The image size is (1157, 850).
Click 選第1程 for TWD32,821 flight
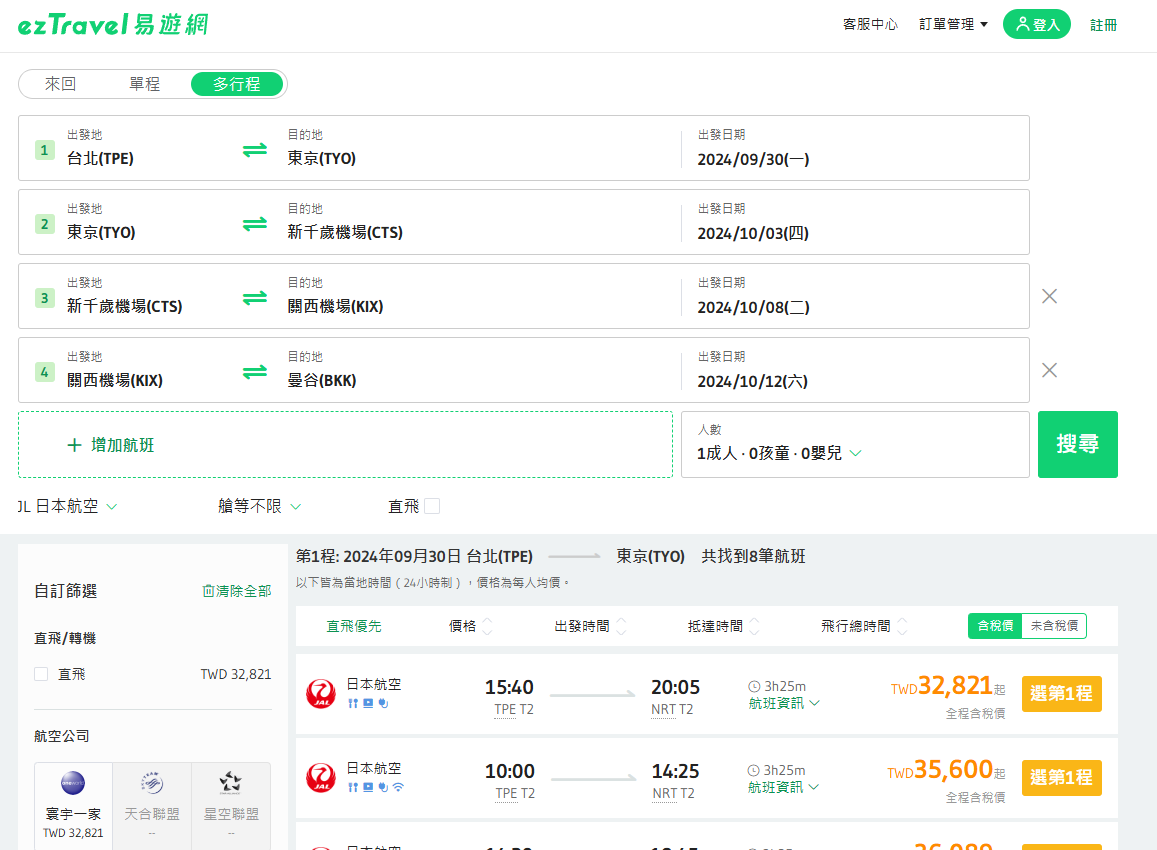coord(1061,694)
